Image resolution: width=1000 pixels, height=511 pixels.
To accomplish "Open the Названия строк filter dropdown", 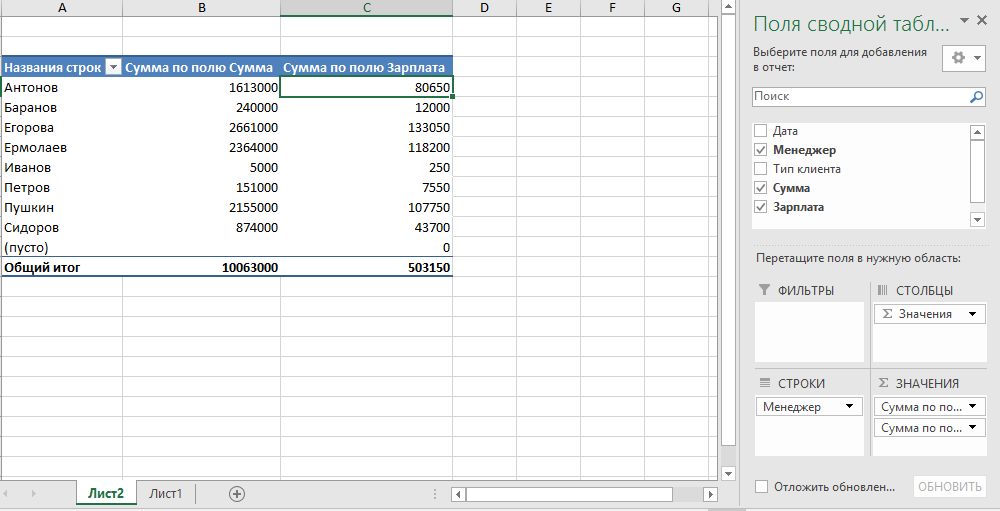I will click(x=113, y=68).
